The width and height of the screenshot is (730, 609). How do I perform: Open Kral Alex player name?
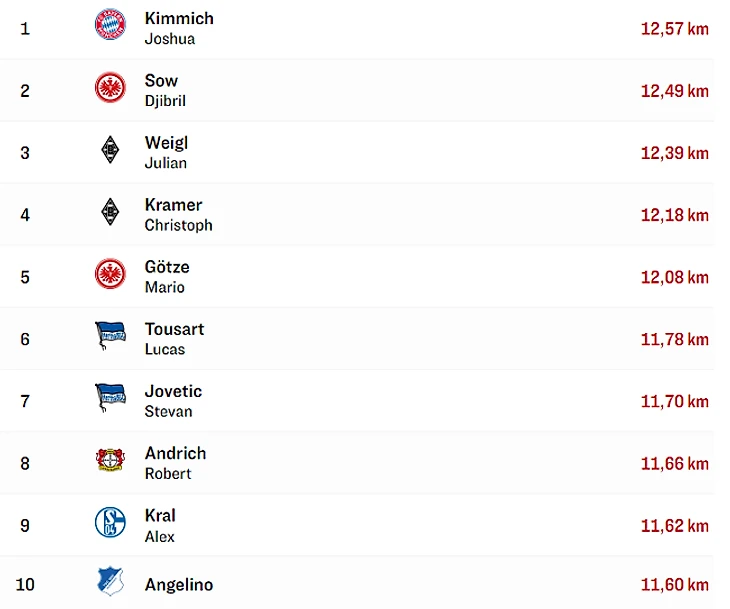tap(160, 525)
